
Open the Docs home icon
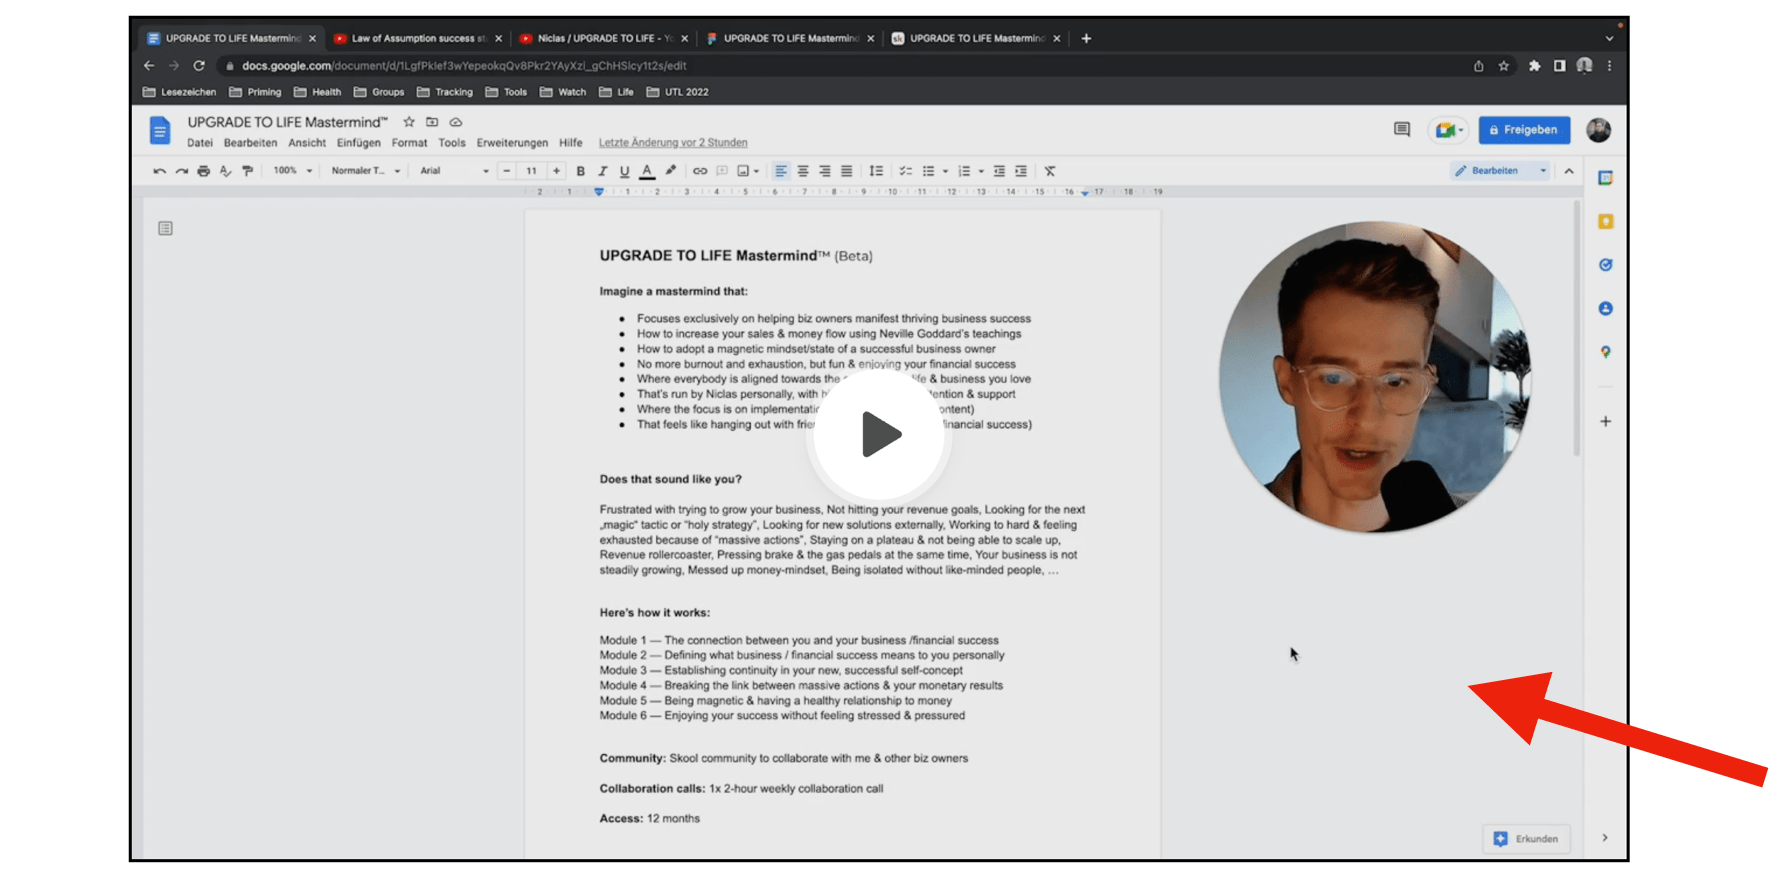click(x=160, y=131)
